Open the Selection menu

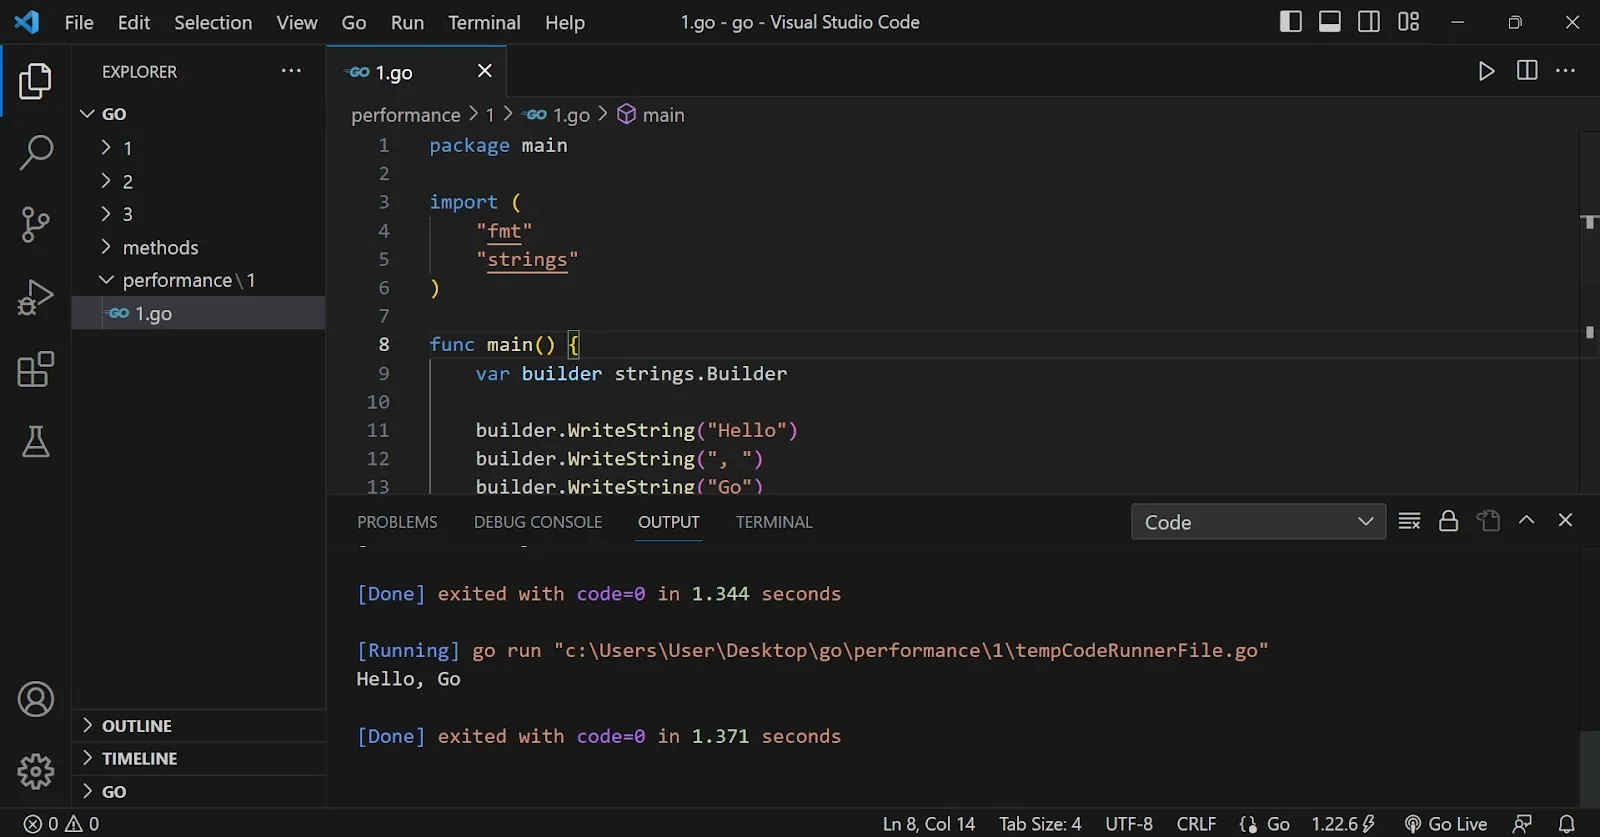click(213, 22)
